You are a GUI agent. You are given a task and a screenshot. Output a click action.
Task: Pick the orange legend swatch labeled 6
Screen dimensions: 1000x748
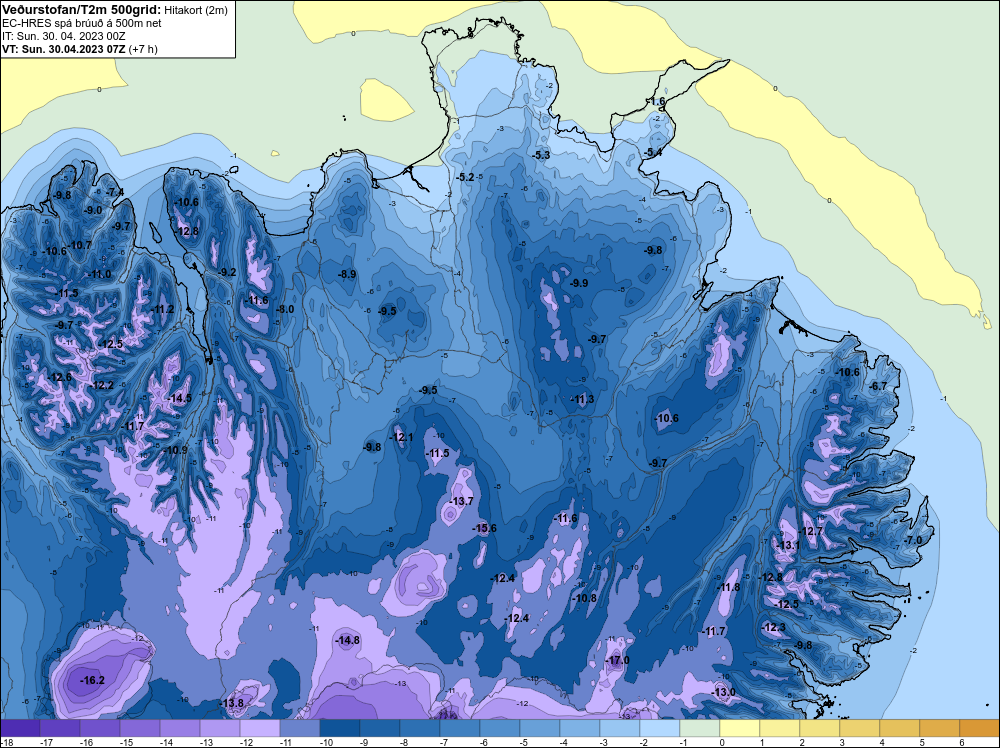(980, 728)
